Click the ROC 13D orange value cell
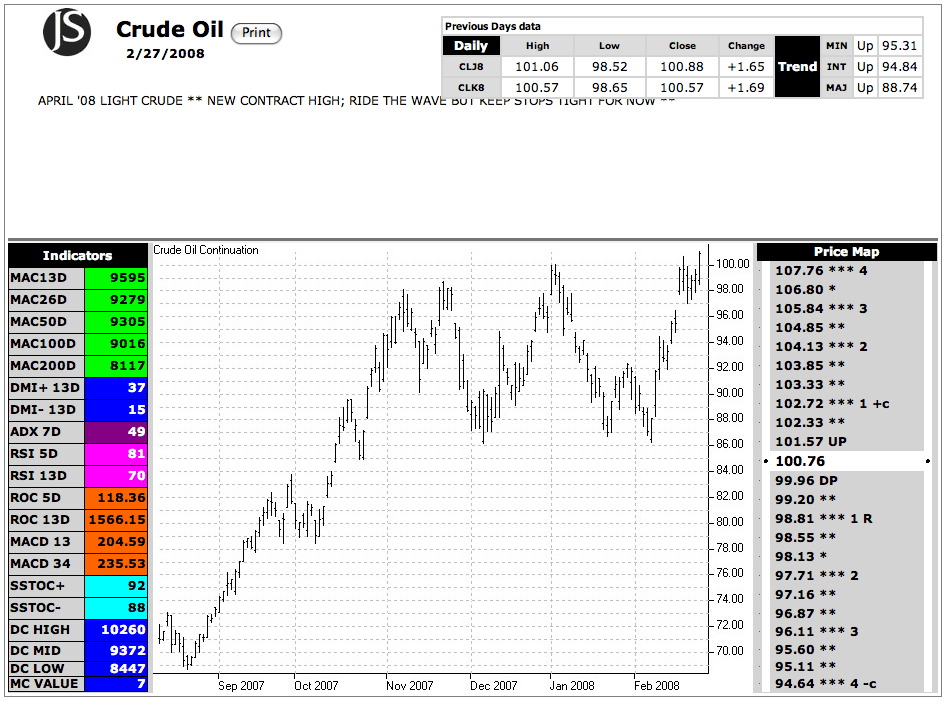This screenshot has height=701, width=946. pyautogui.click(x=117, y=520)
